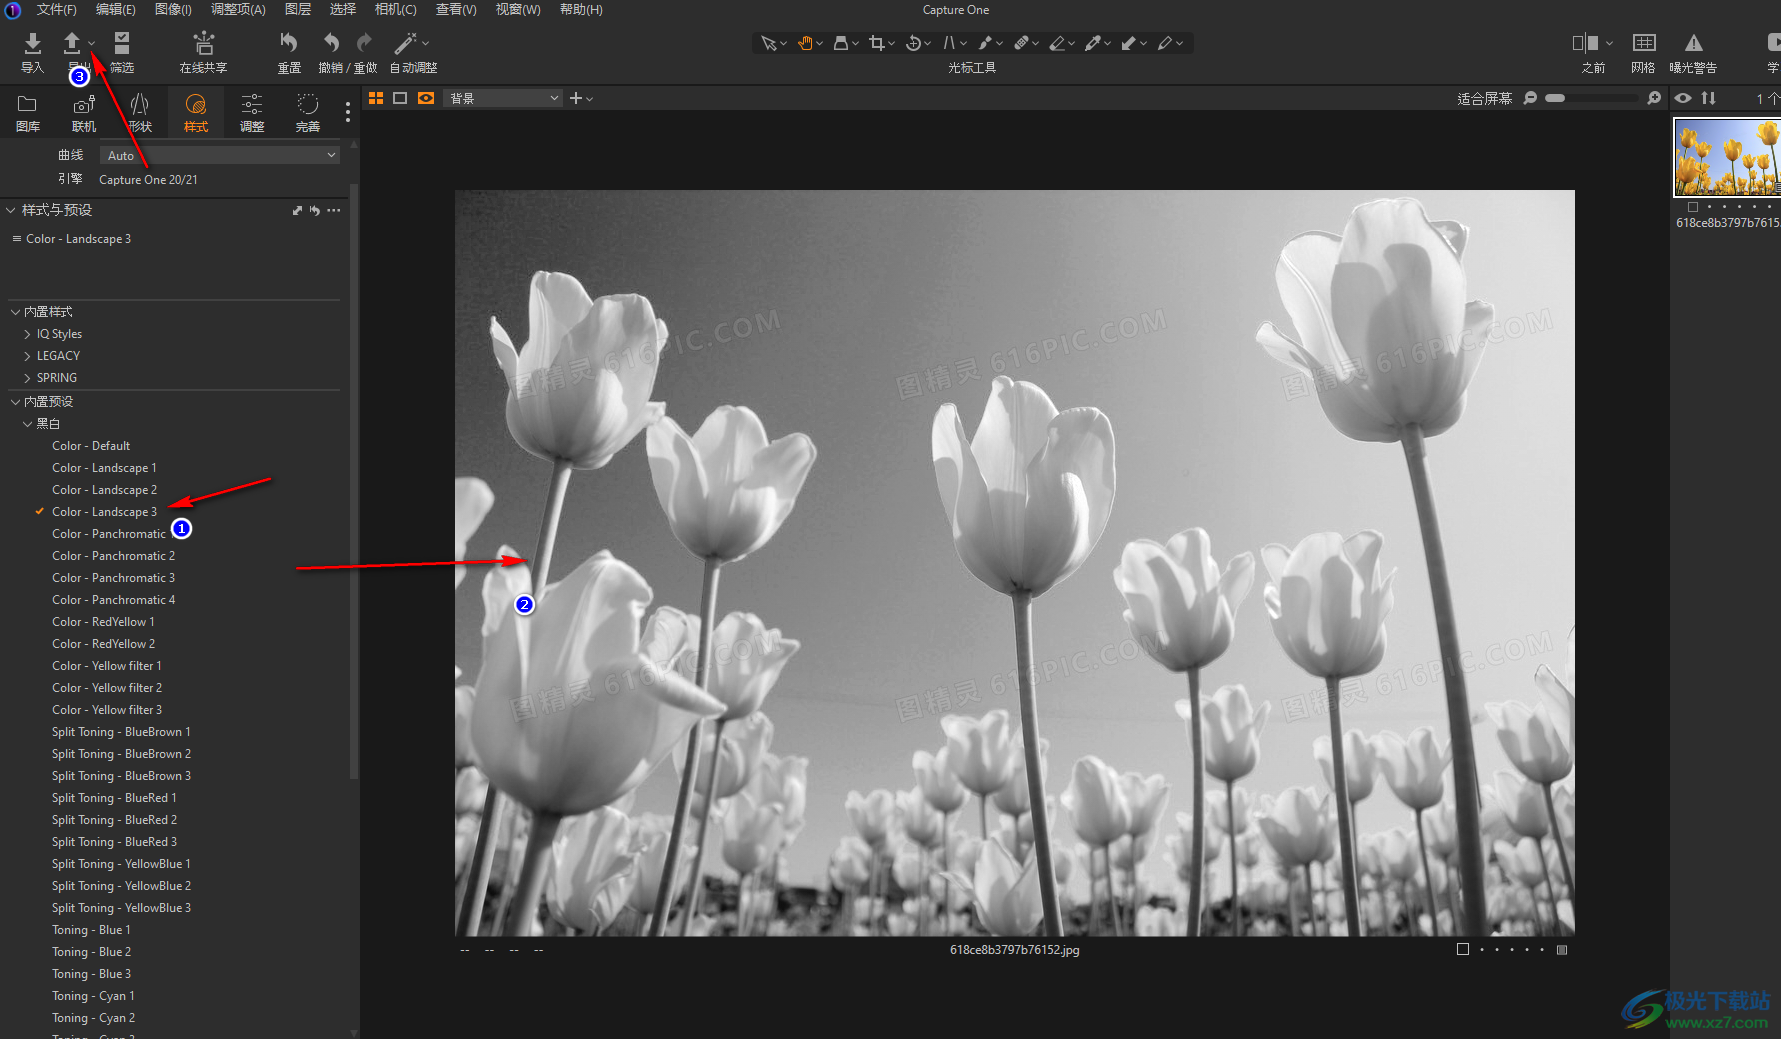Open the Adjust (调整) tool tab

pos(252,111)
